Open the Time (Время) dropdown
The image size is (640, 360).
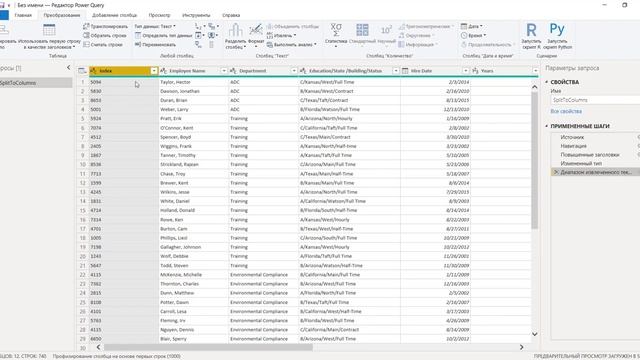(473, 36)
